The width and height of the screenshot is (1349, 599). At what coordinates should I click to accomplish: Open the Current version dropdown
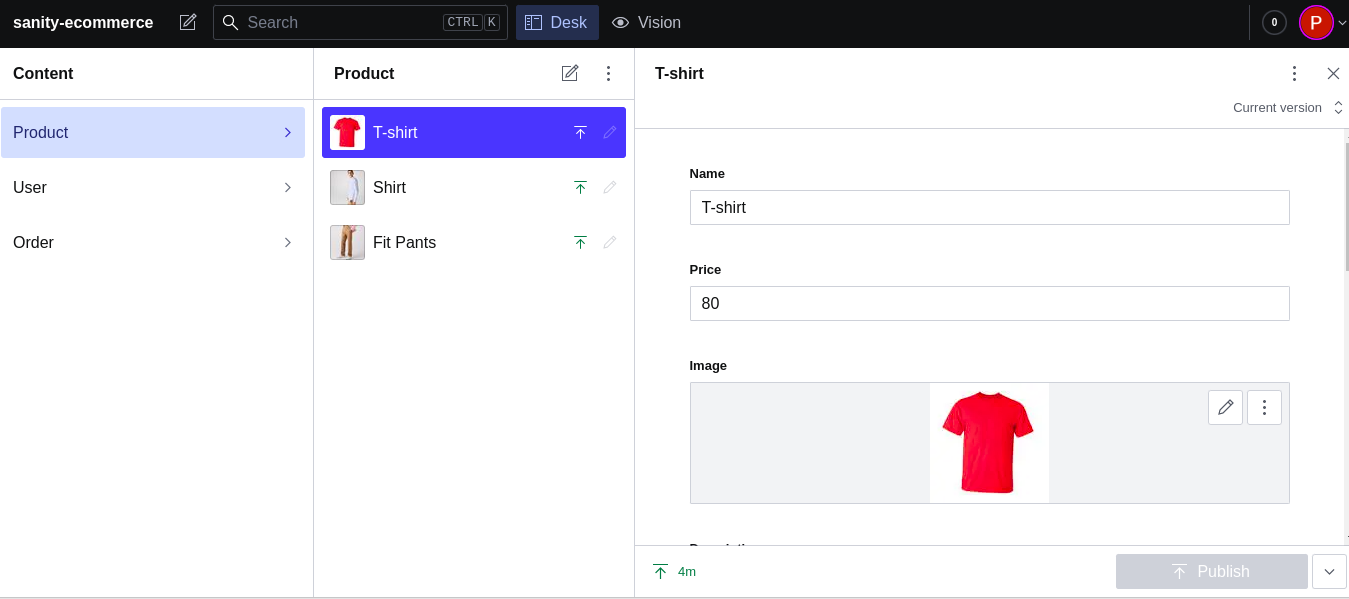tap(1288, 107)
